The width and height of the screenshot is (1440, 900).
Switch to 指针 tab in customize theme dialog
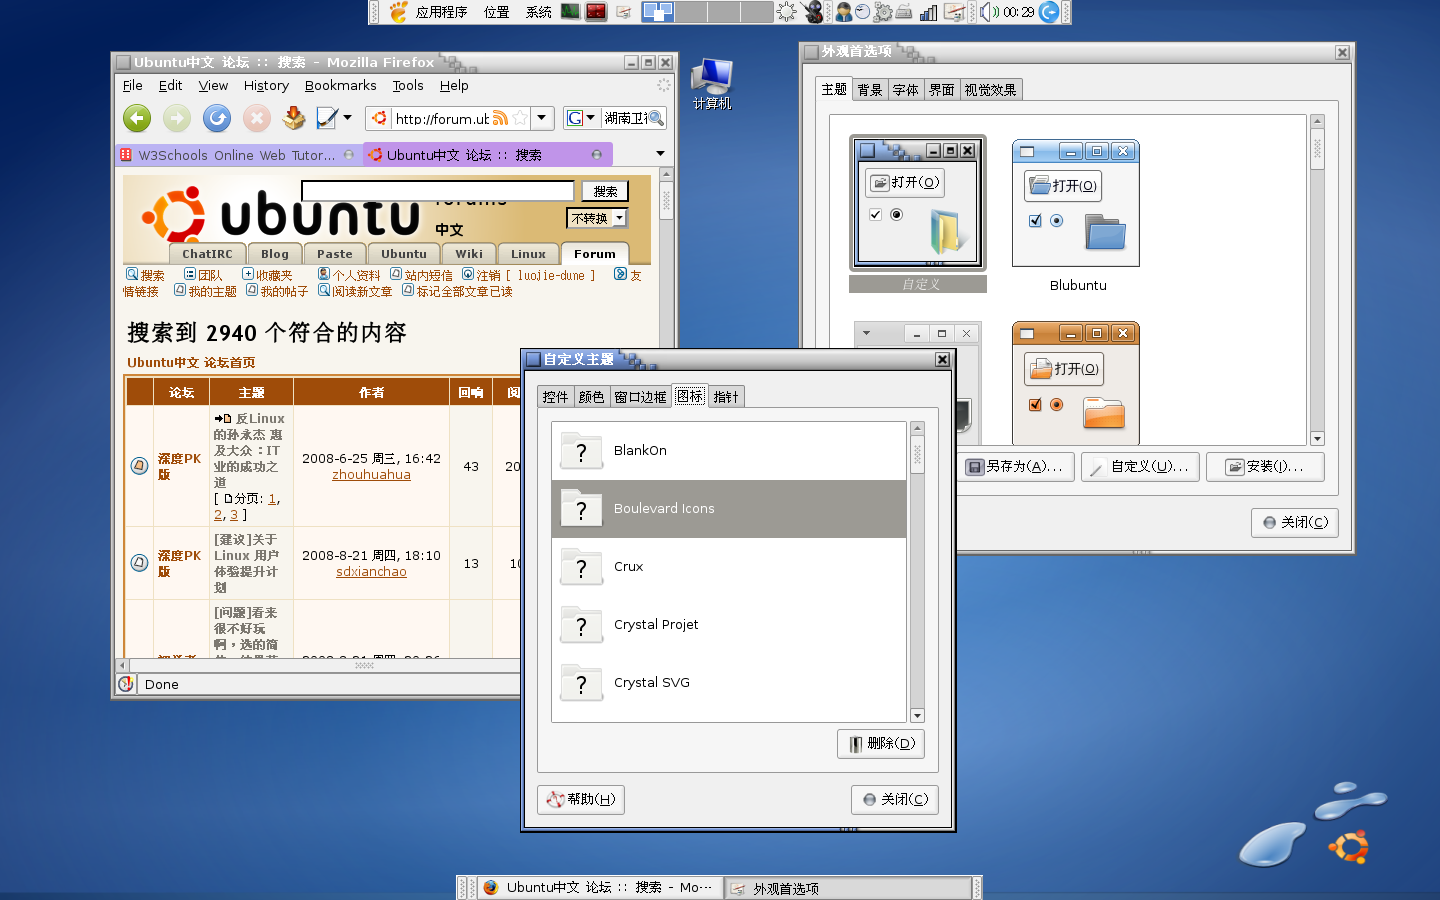[x=726, y=397]
